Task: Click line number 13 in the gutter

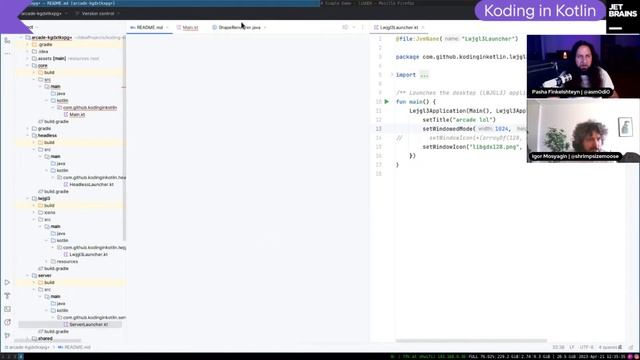Action: pos(379,129)
